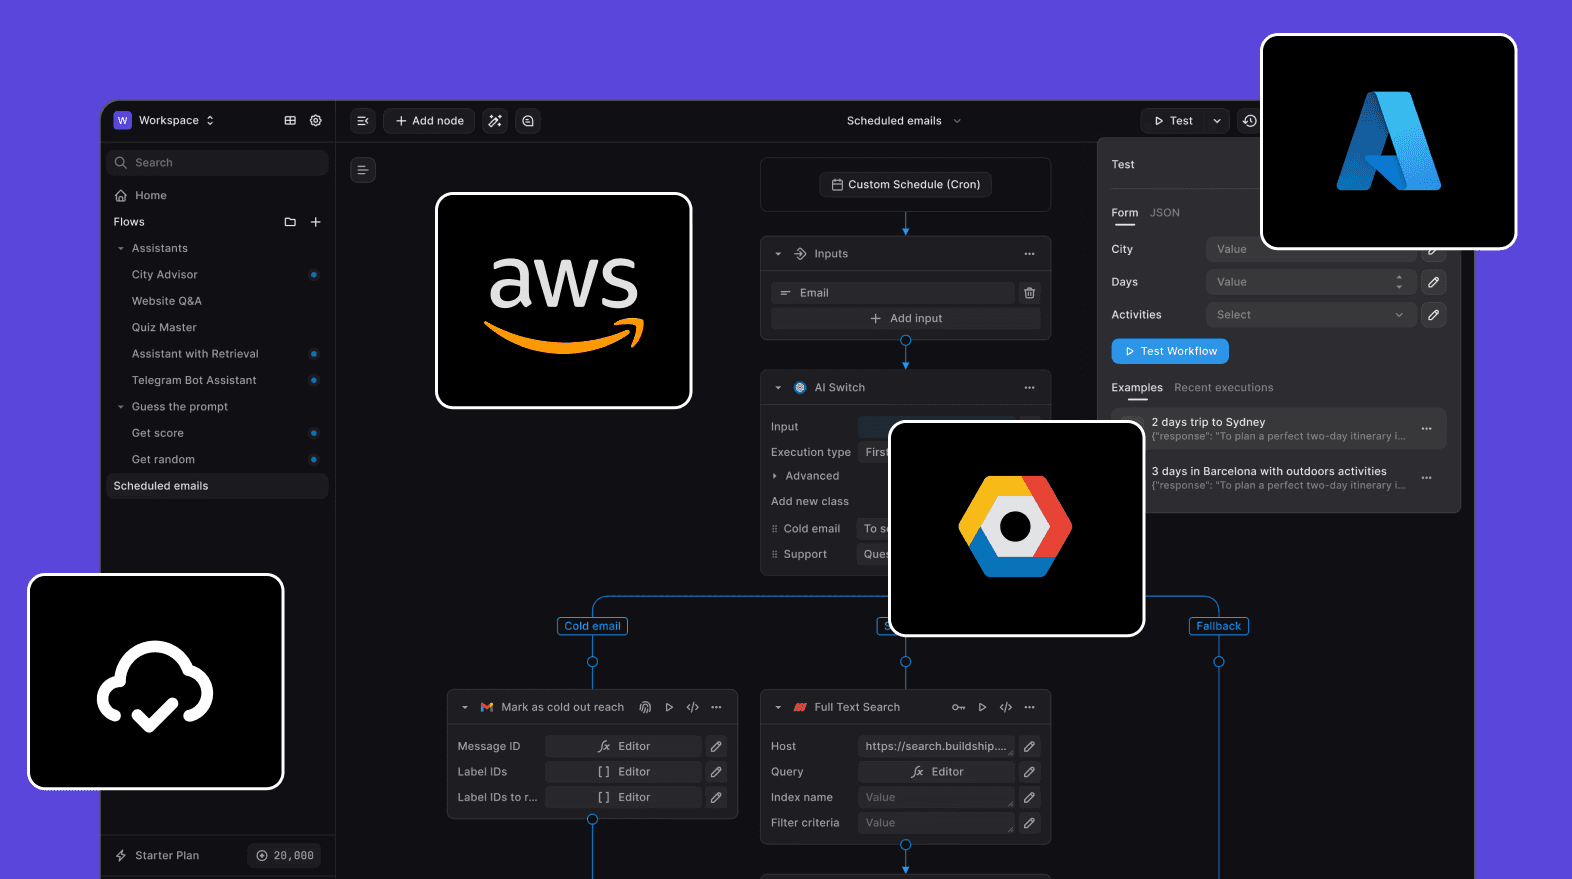The height and width of the screenshot is (879, 1572).
Task: Collapse the Assistants folder
Action: tap(121, 249)
